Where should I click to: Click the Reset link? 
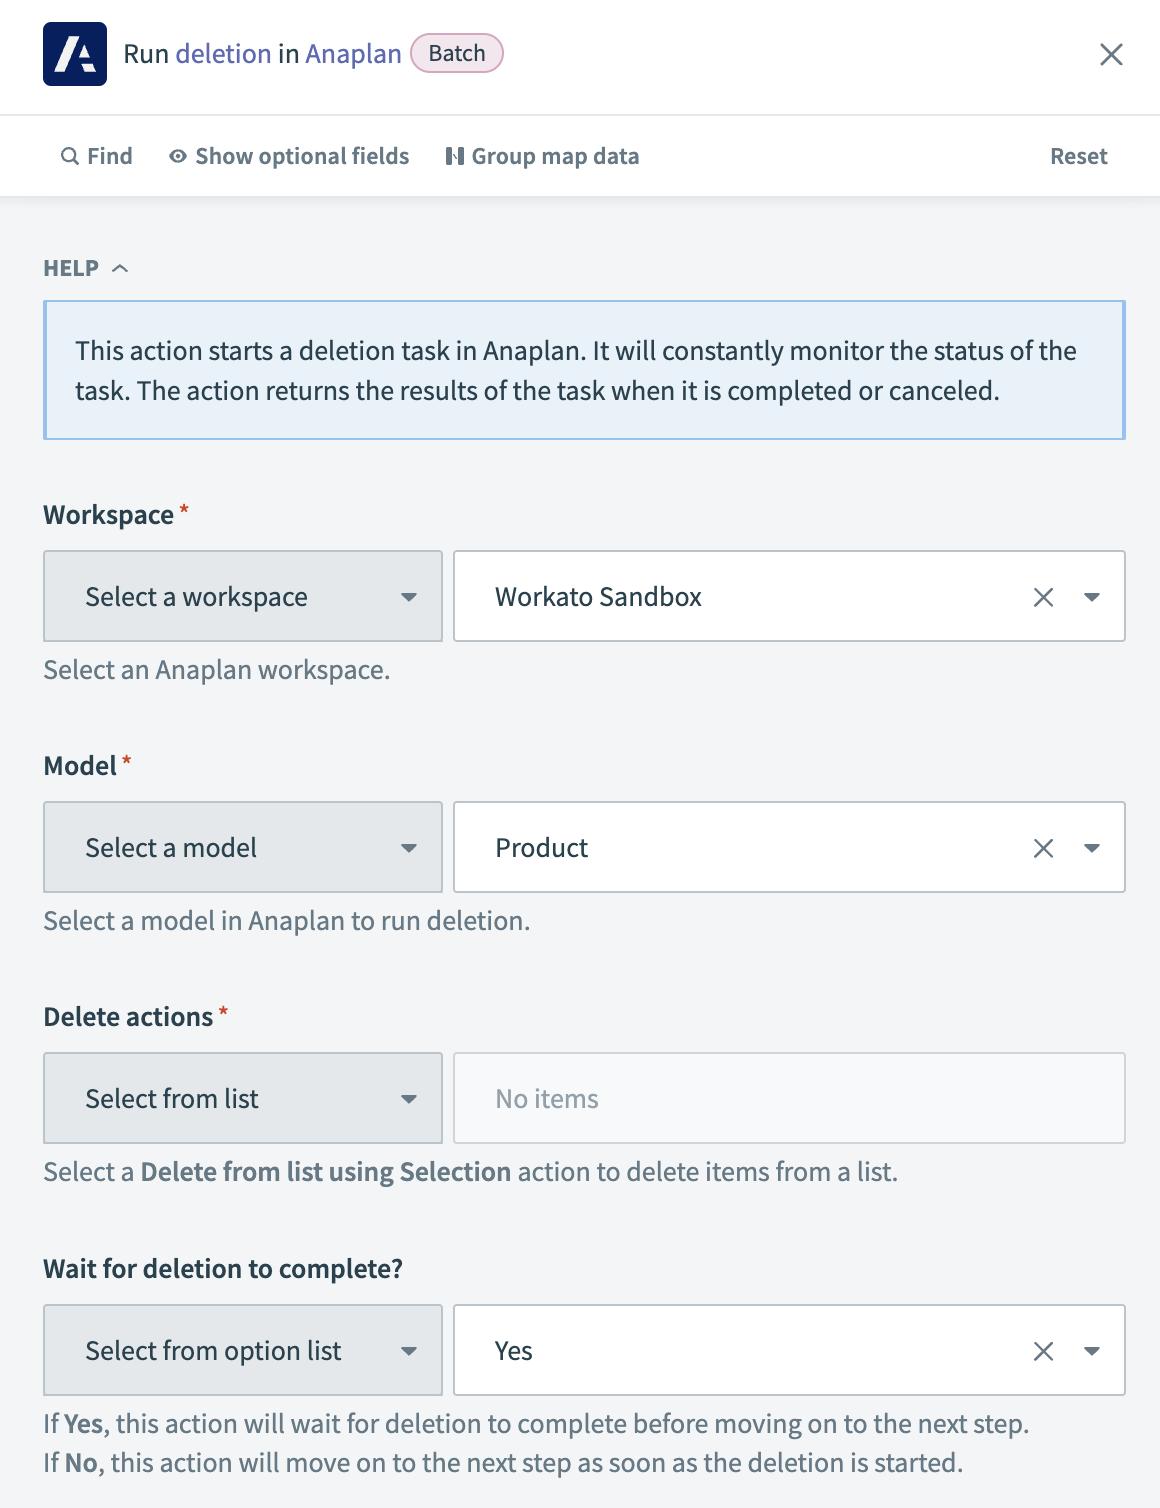[1078, 156]
